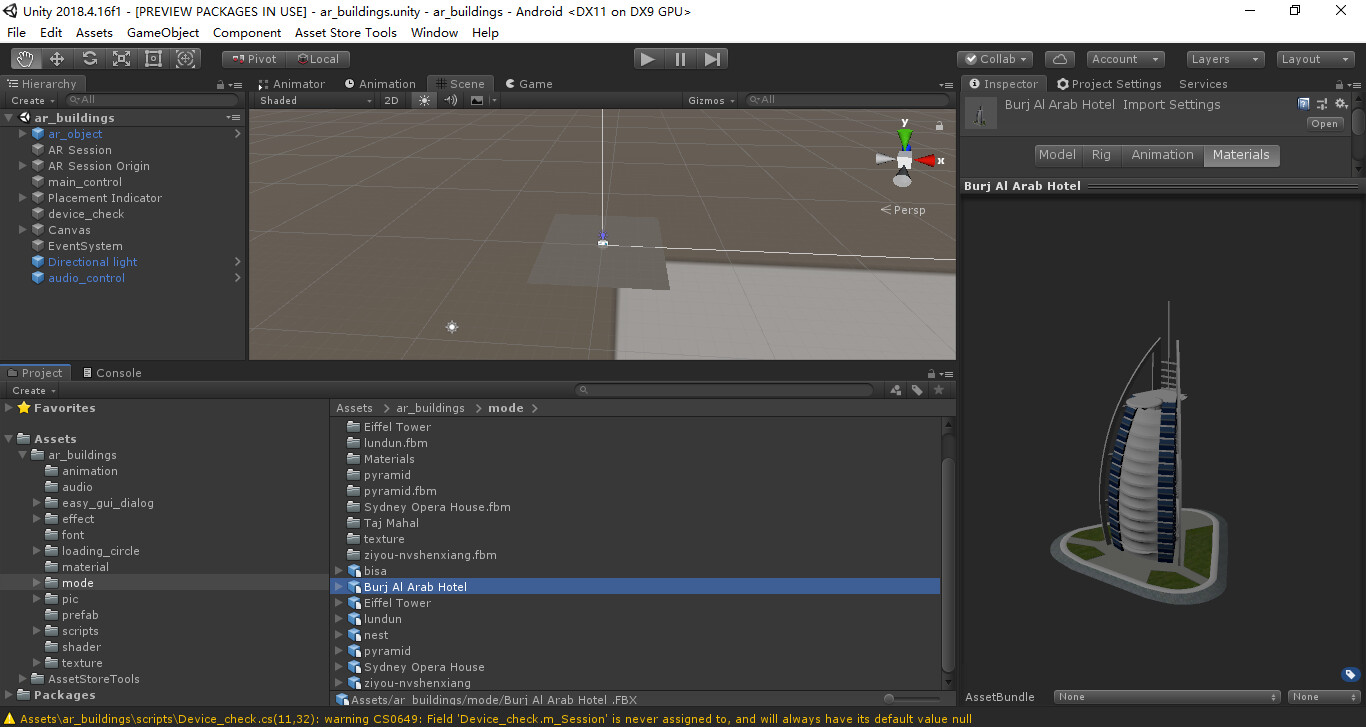Open the Layers dropdown
Viewport: 1366px width, 727px height.
1222,58
